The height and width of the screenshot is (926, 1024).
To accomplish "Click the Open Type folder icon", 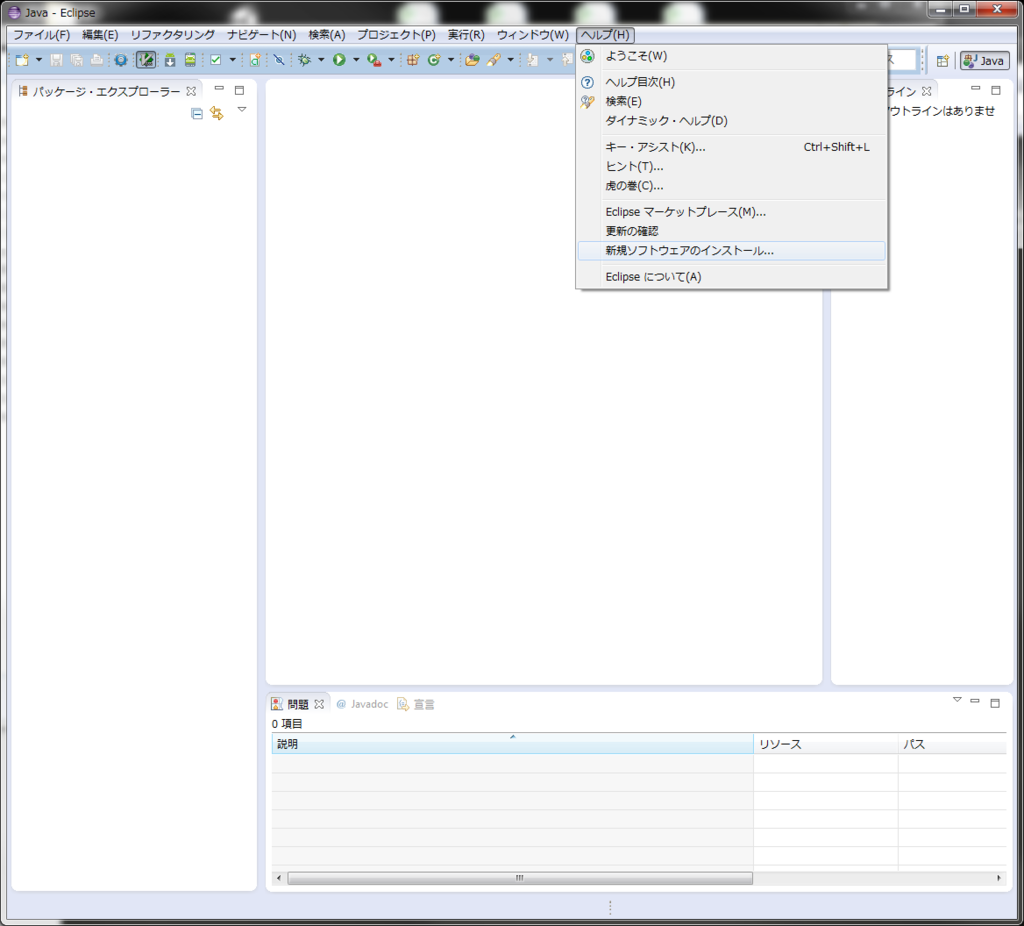I will (472, 60).
